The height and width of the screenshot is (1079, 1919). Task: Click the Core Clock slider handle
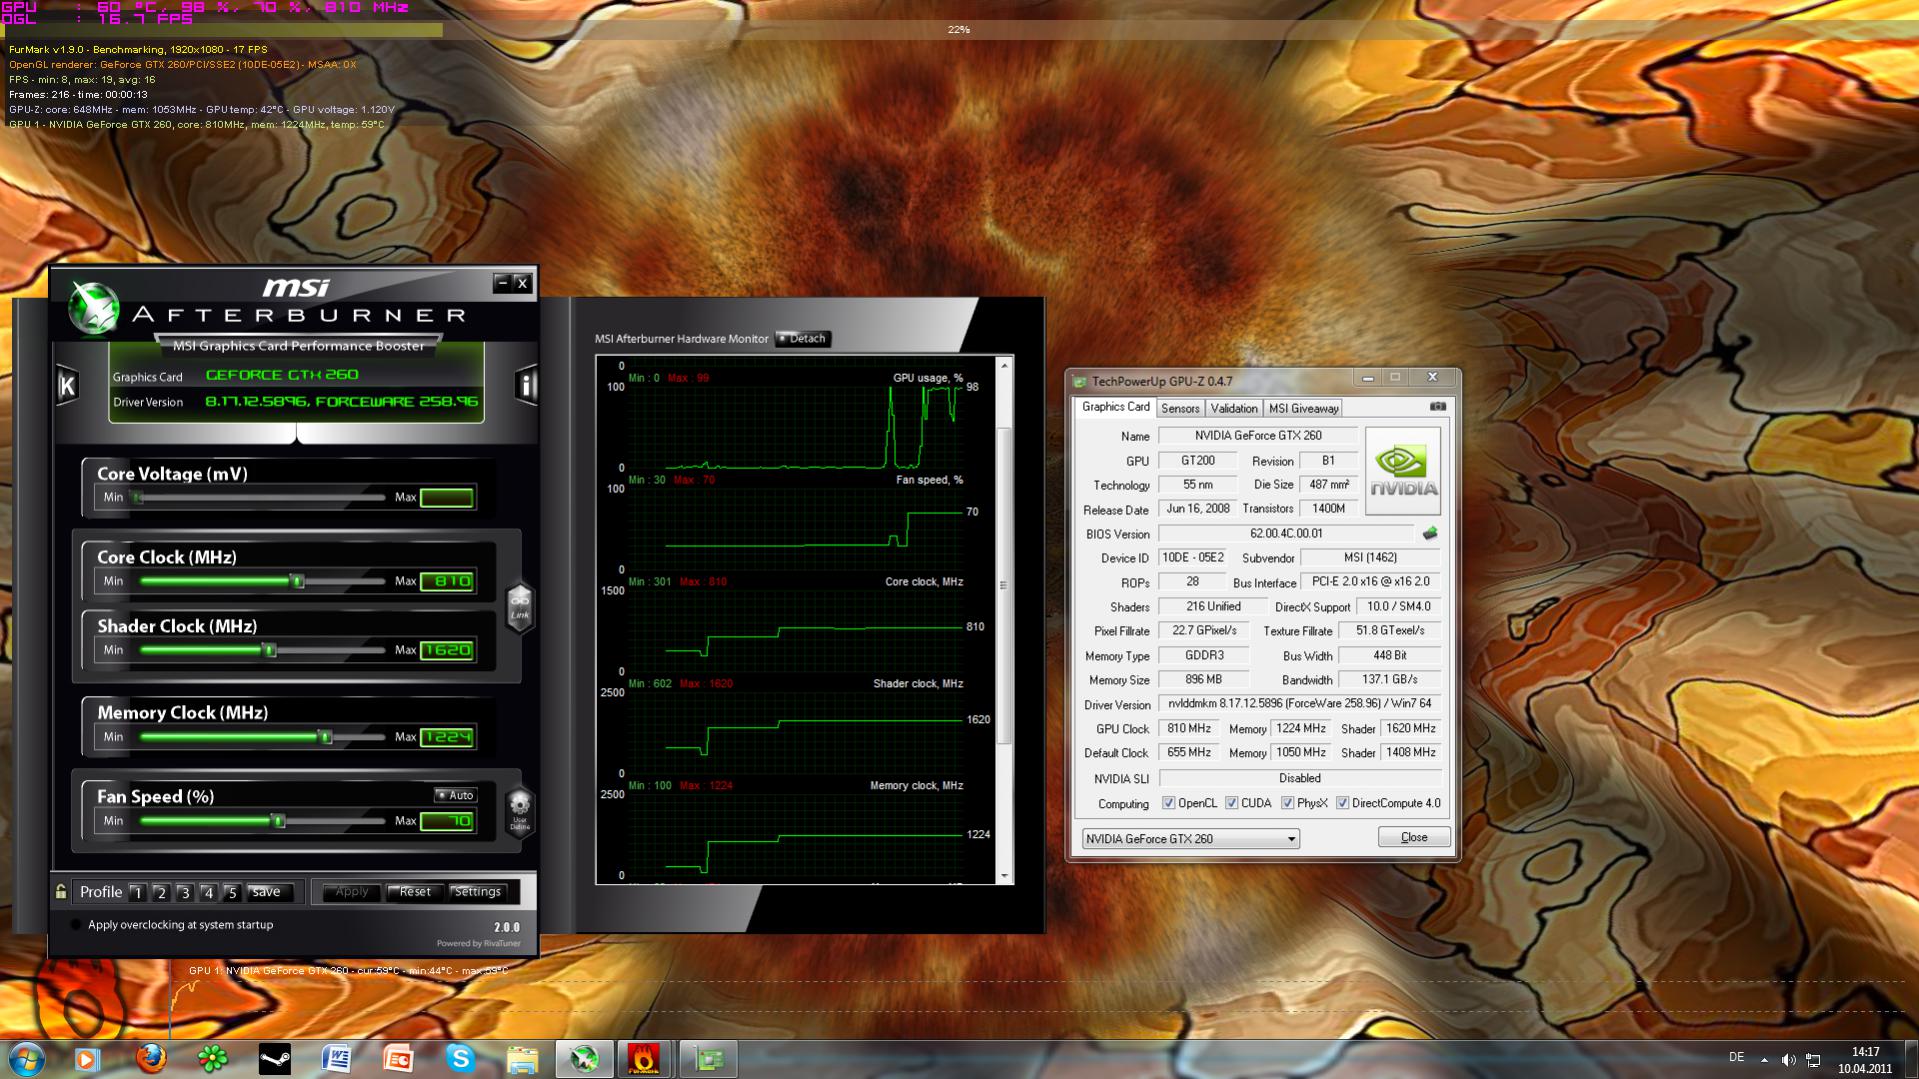[x=297, y=581]
